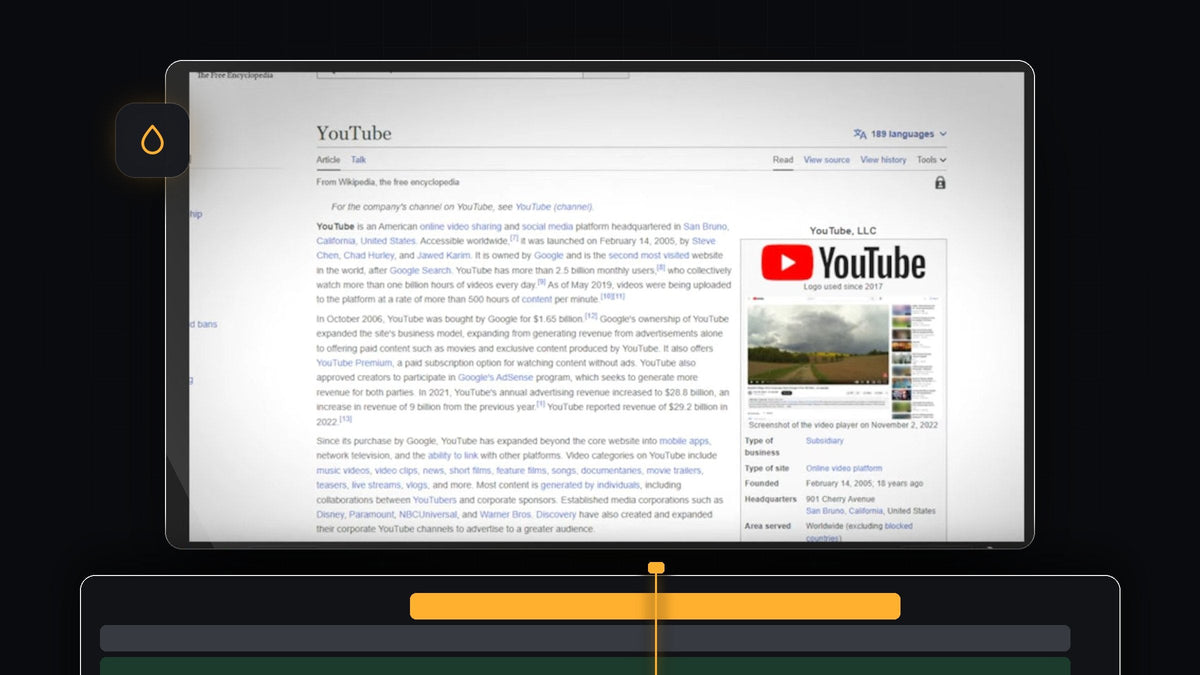Viewport: 1200px width, 675px height.
Task: Click the Warner Bros. Discovery link
Action: point(528,515)
